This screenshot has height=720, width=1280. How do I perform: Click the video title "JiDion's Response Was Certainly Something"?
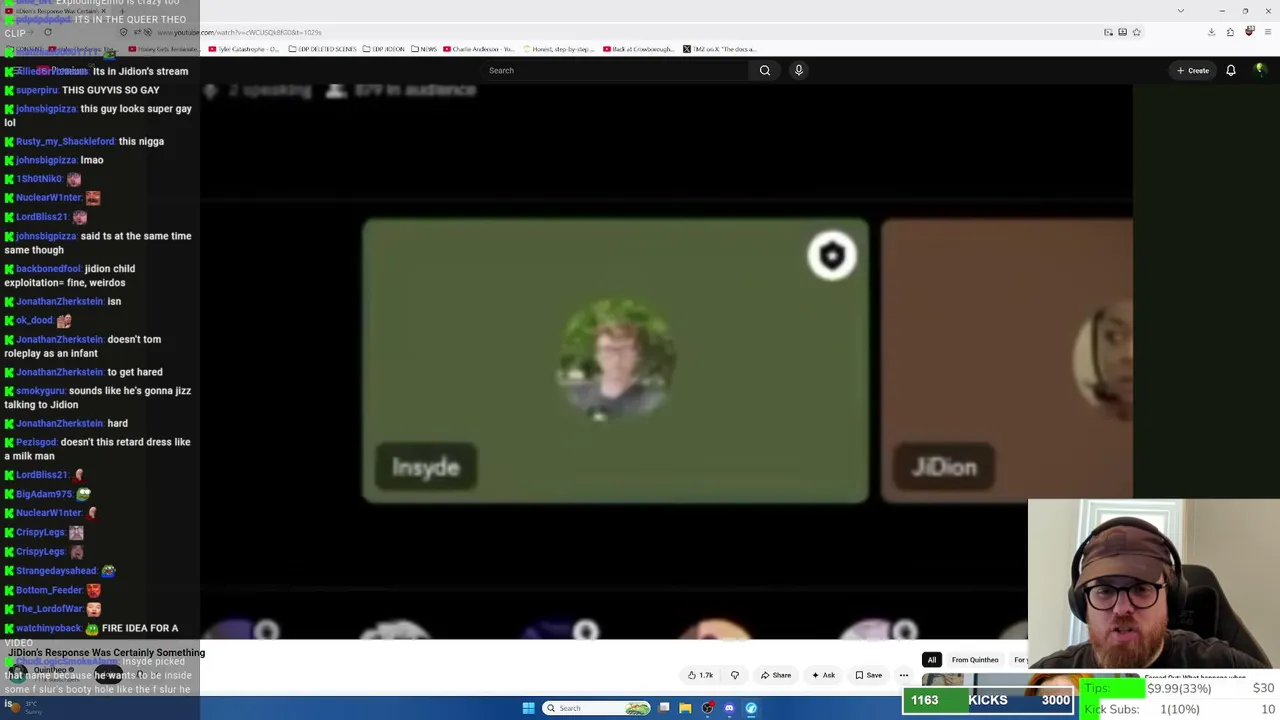107,653
